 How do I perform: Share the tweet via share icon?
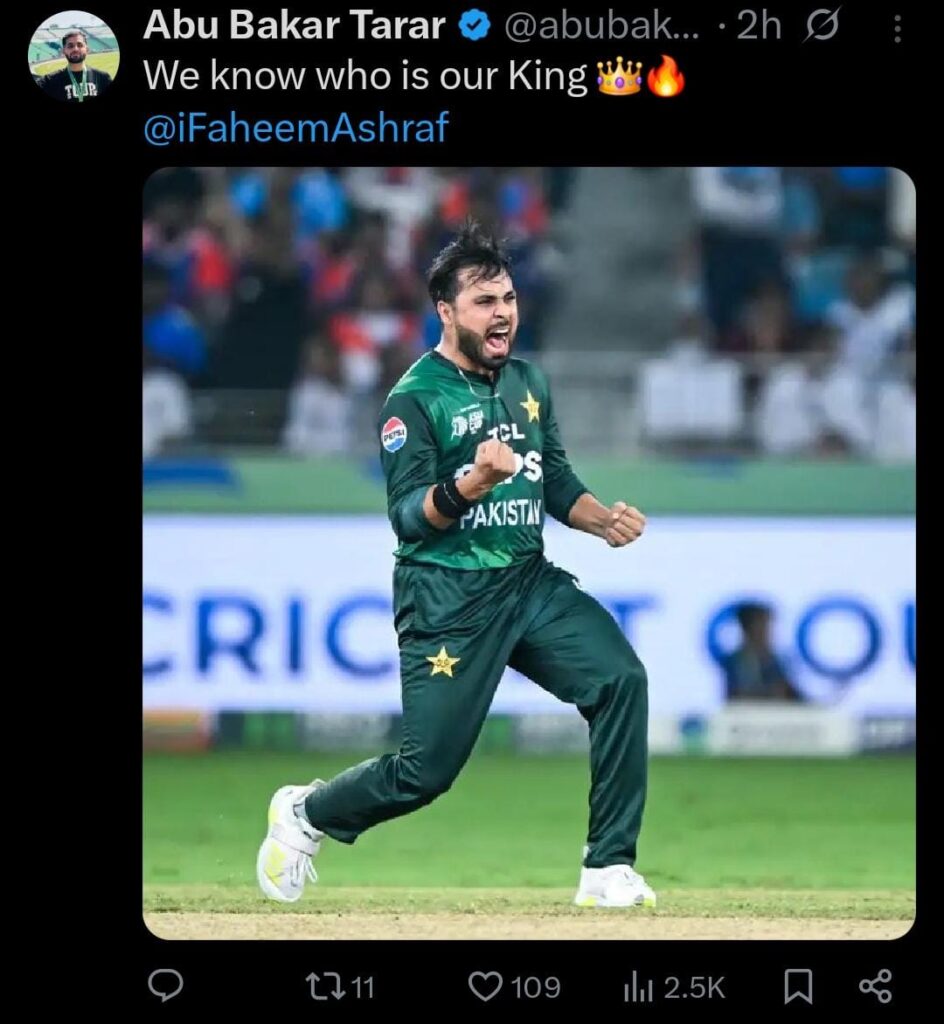click(875, 986)
